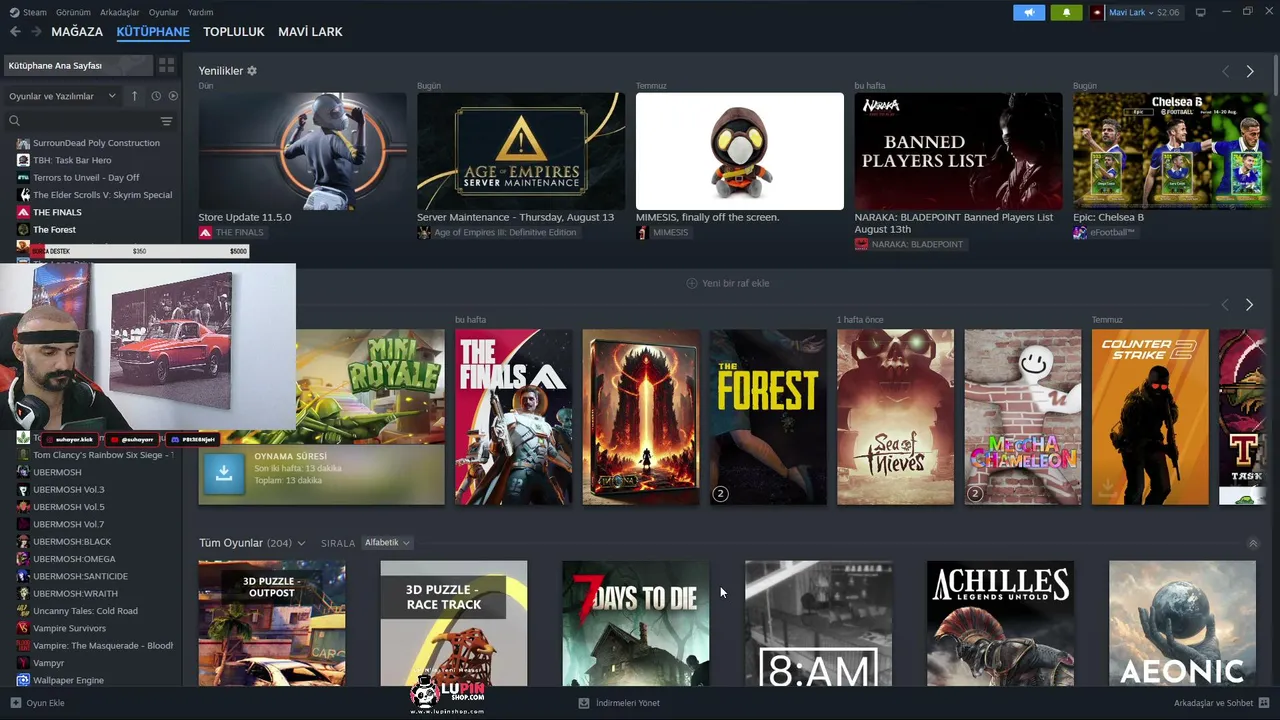Select the Counter-Strike 2 cover
Image resolution: width=1280 pixels, height=720 pixels.
(x=1150, y=417)
